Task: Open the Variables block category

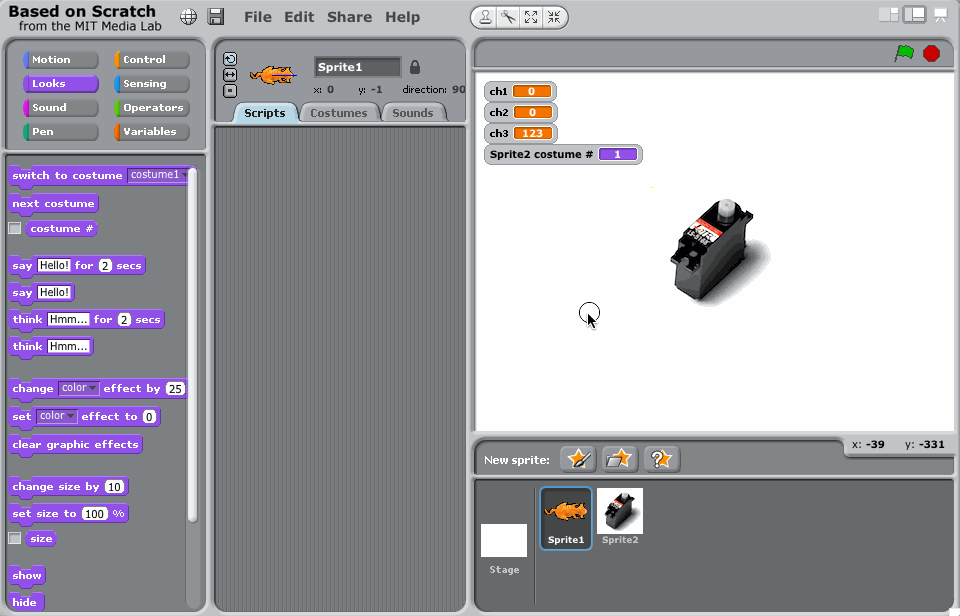Action: [152, 131]
